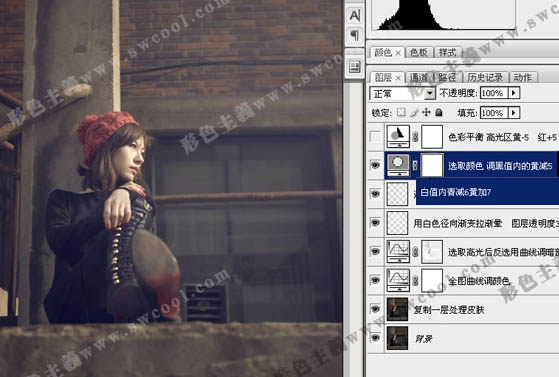Select layer mask on 选取高光后反选 layer

pos(432,252)
